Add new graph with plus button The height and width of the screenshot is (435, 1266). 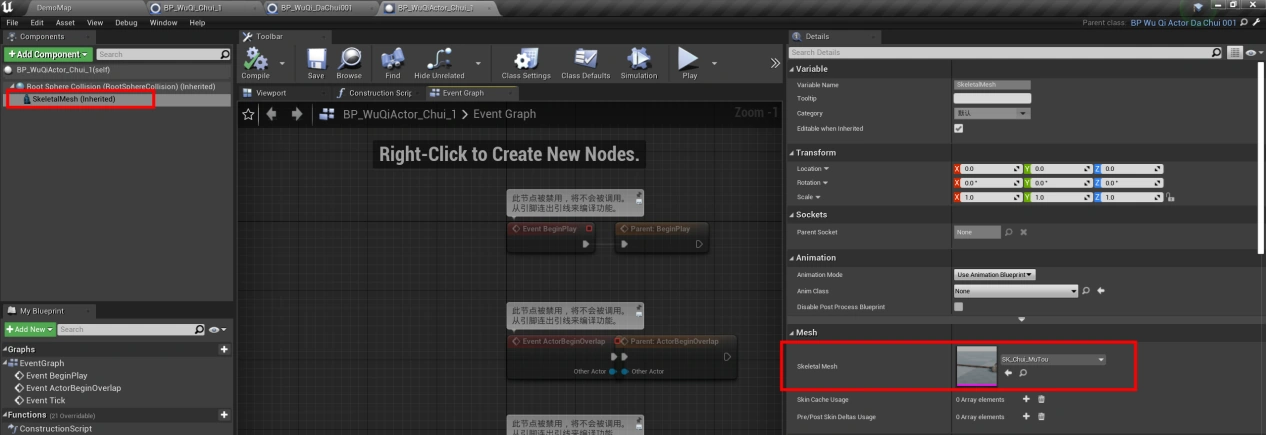click(x=223, y=348)
